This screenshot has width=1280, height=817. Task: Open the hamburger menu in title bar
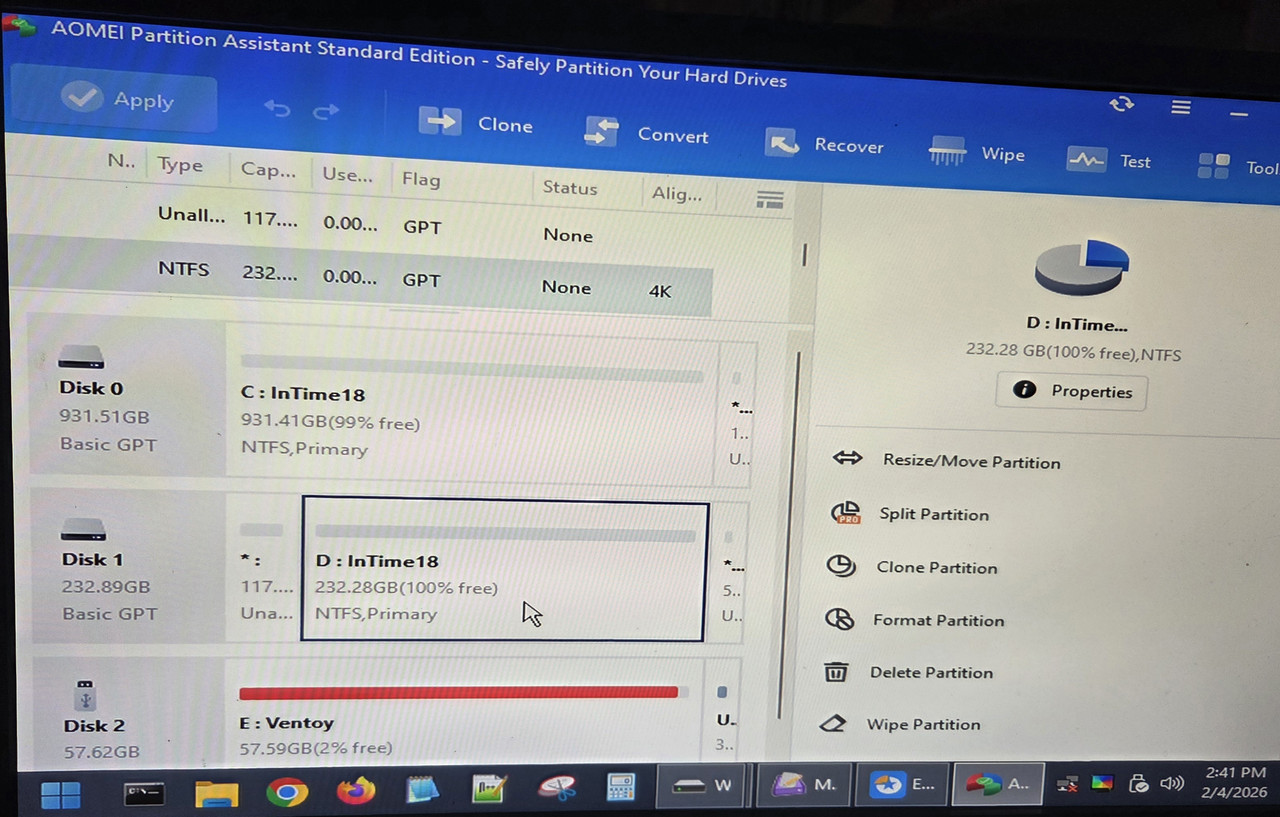point(1181,107)
